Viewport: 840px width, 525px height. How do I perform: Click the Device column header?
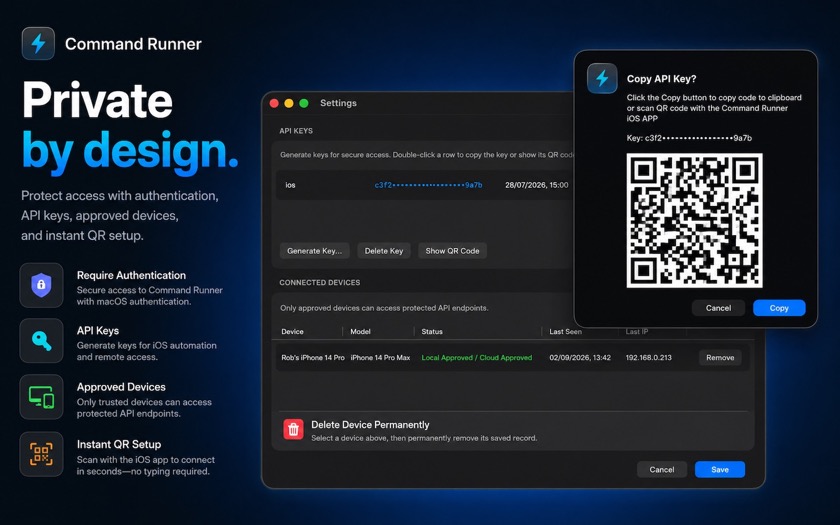(292, 332)
